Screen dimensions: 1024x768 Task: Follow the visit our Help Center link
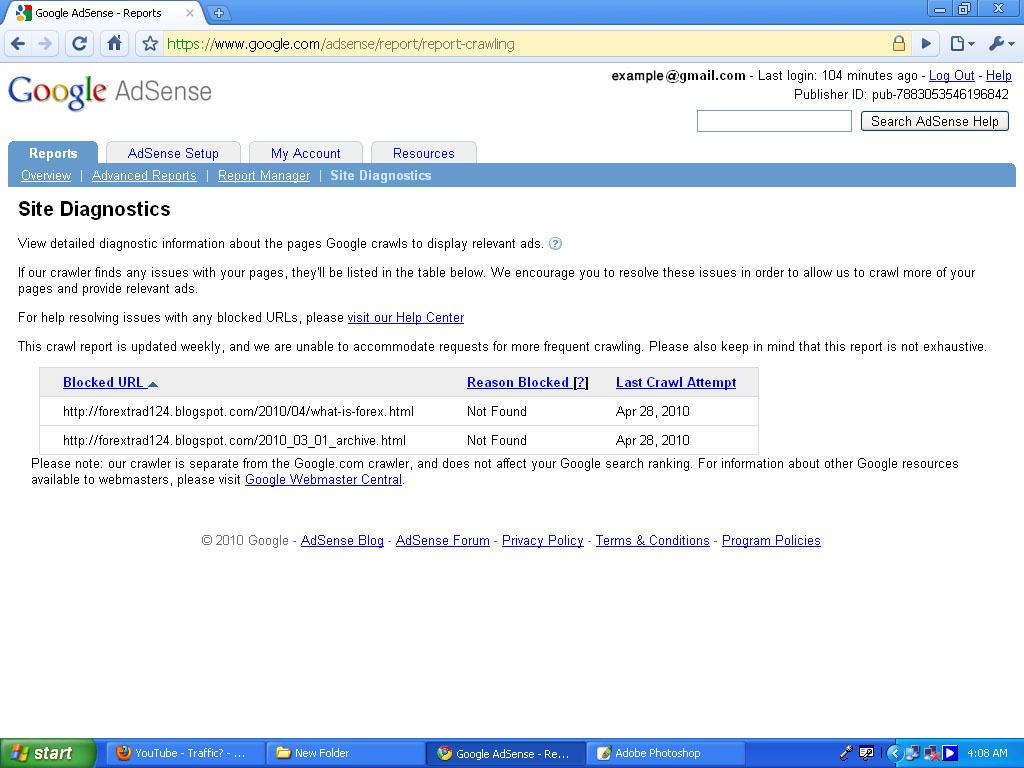406,317
